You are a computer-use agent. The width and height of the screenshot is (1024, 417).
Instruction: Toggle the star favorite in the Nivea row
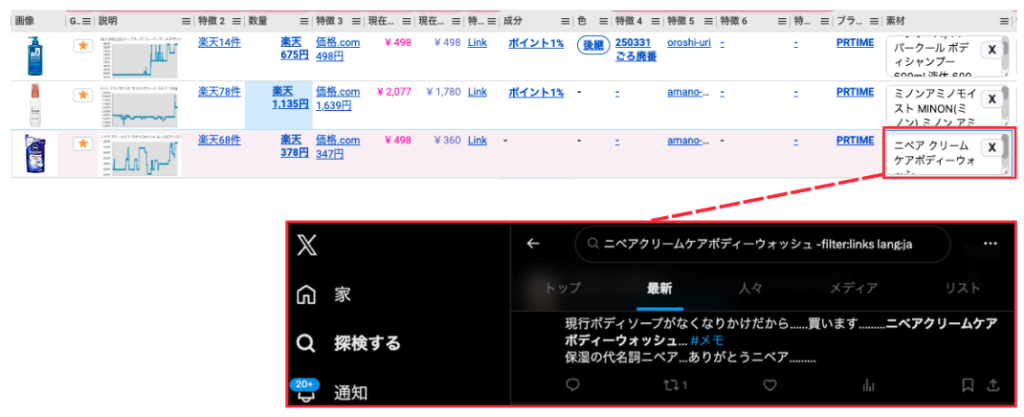[x=83, y=143]
